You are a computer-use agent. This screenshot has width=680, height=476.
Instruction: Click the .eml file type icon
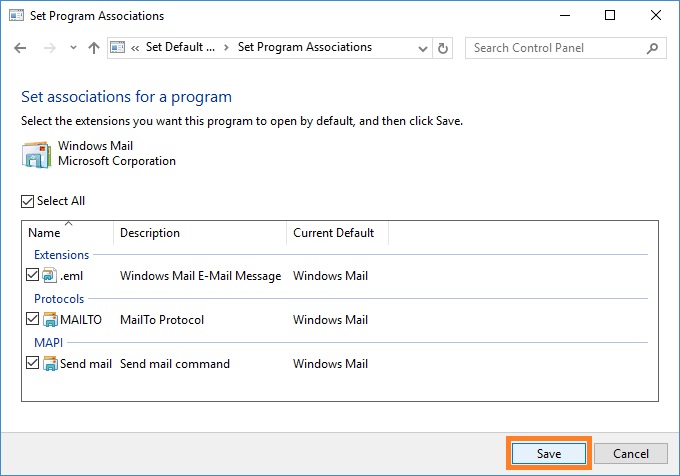(49, 275)
